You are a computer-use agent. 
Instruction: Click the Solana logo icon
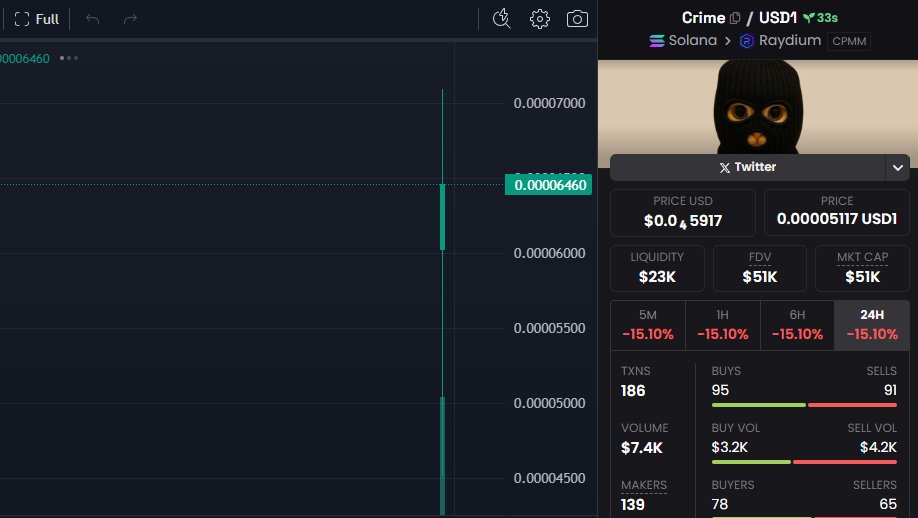pos(657,40)
